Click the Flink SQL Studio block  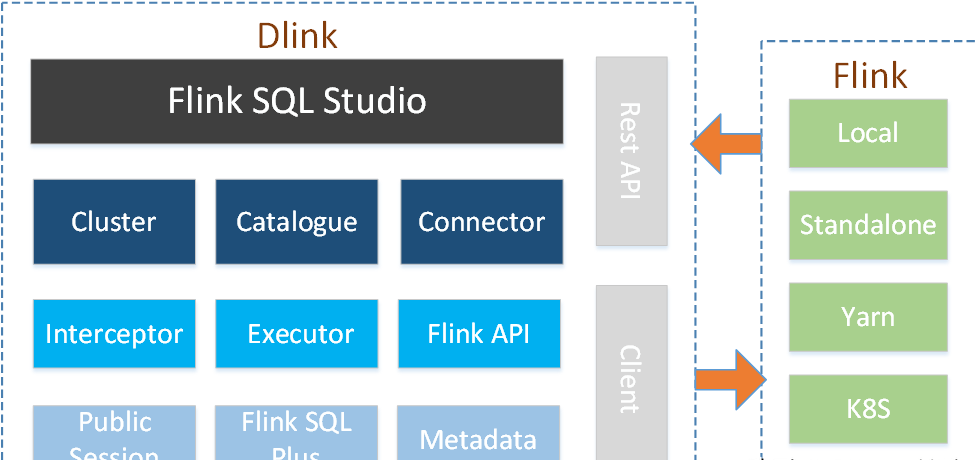(x=297, y=101)
